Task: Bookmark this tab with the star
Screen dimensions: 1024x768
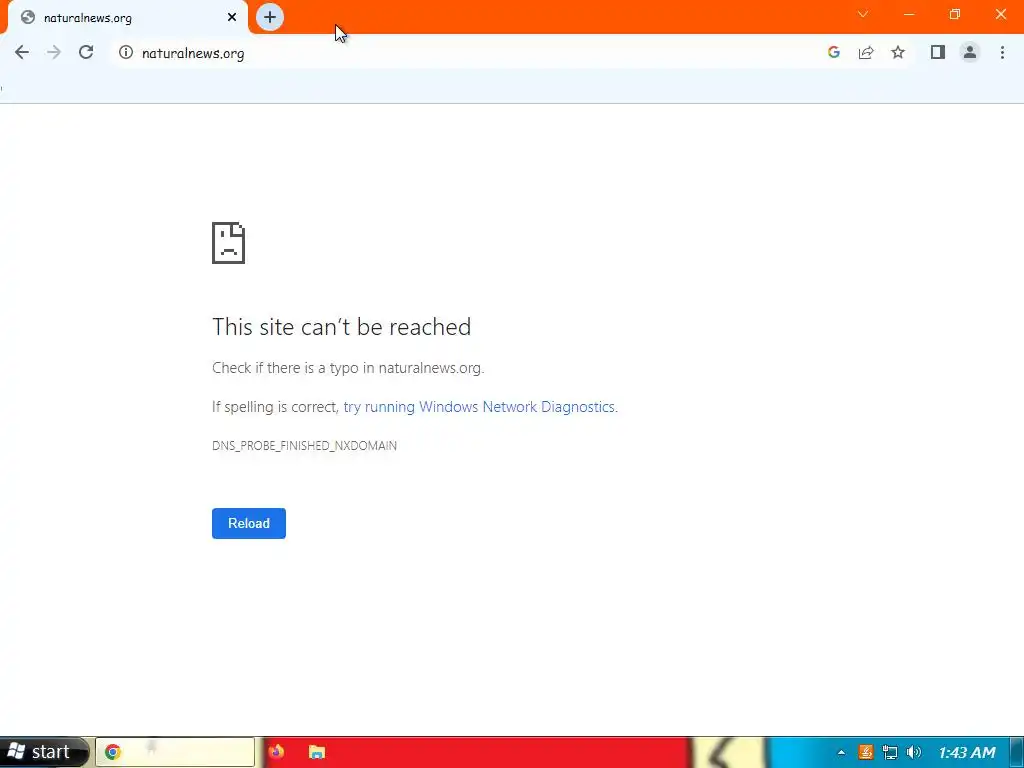Action: coord(898,53)
